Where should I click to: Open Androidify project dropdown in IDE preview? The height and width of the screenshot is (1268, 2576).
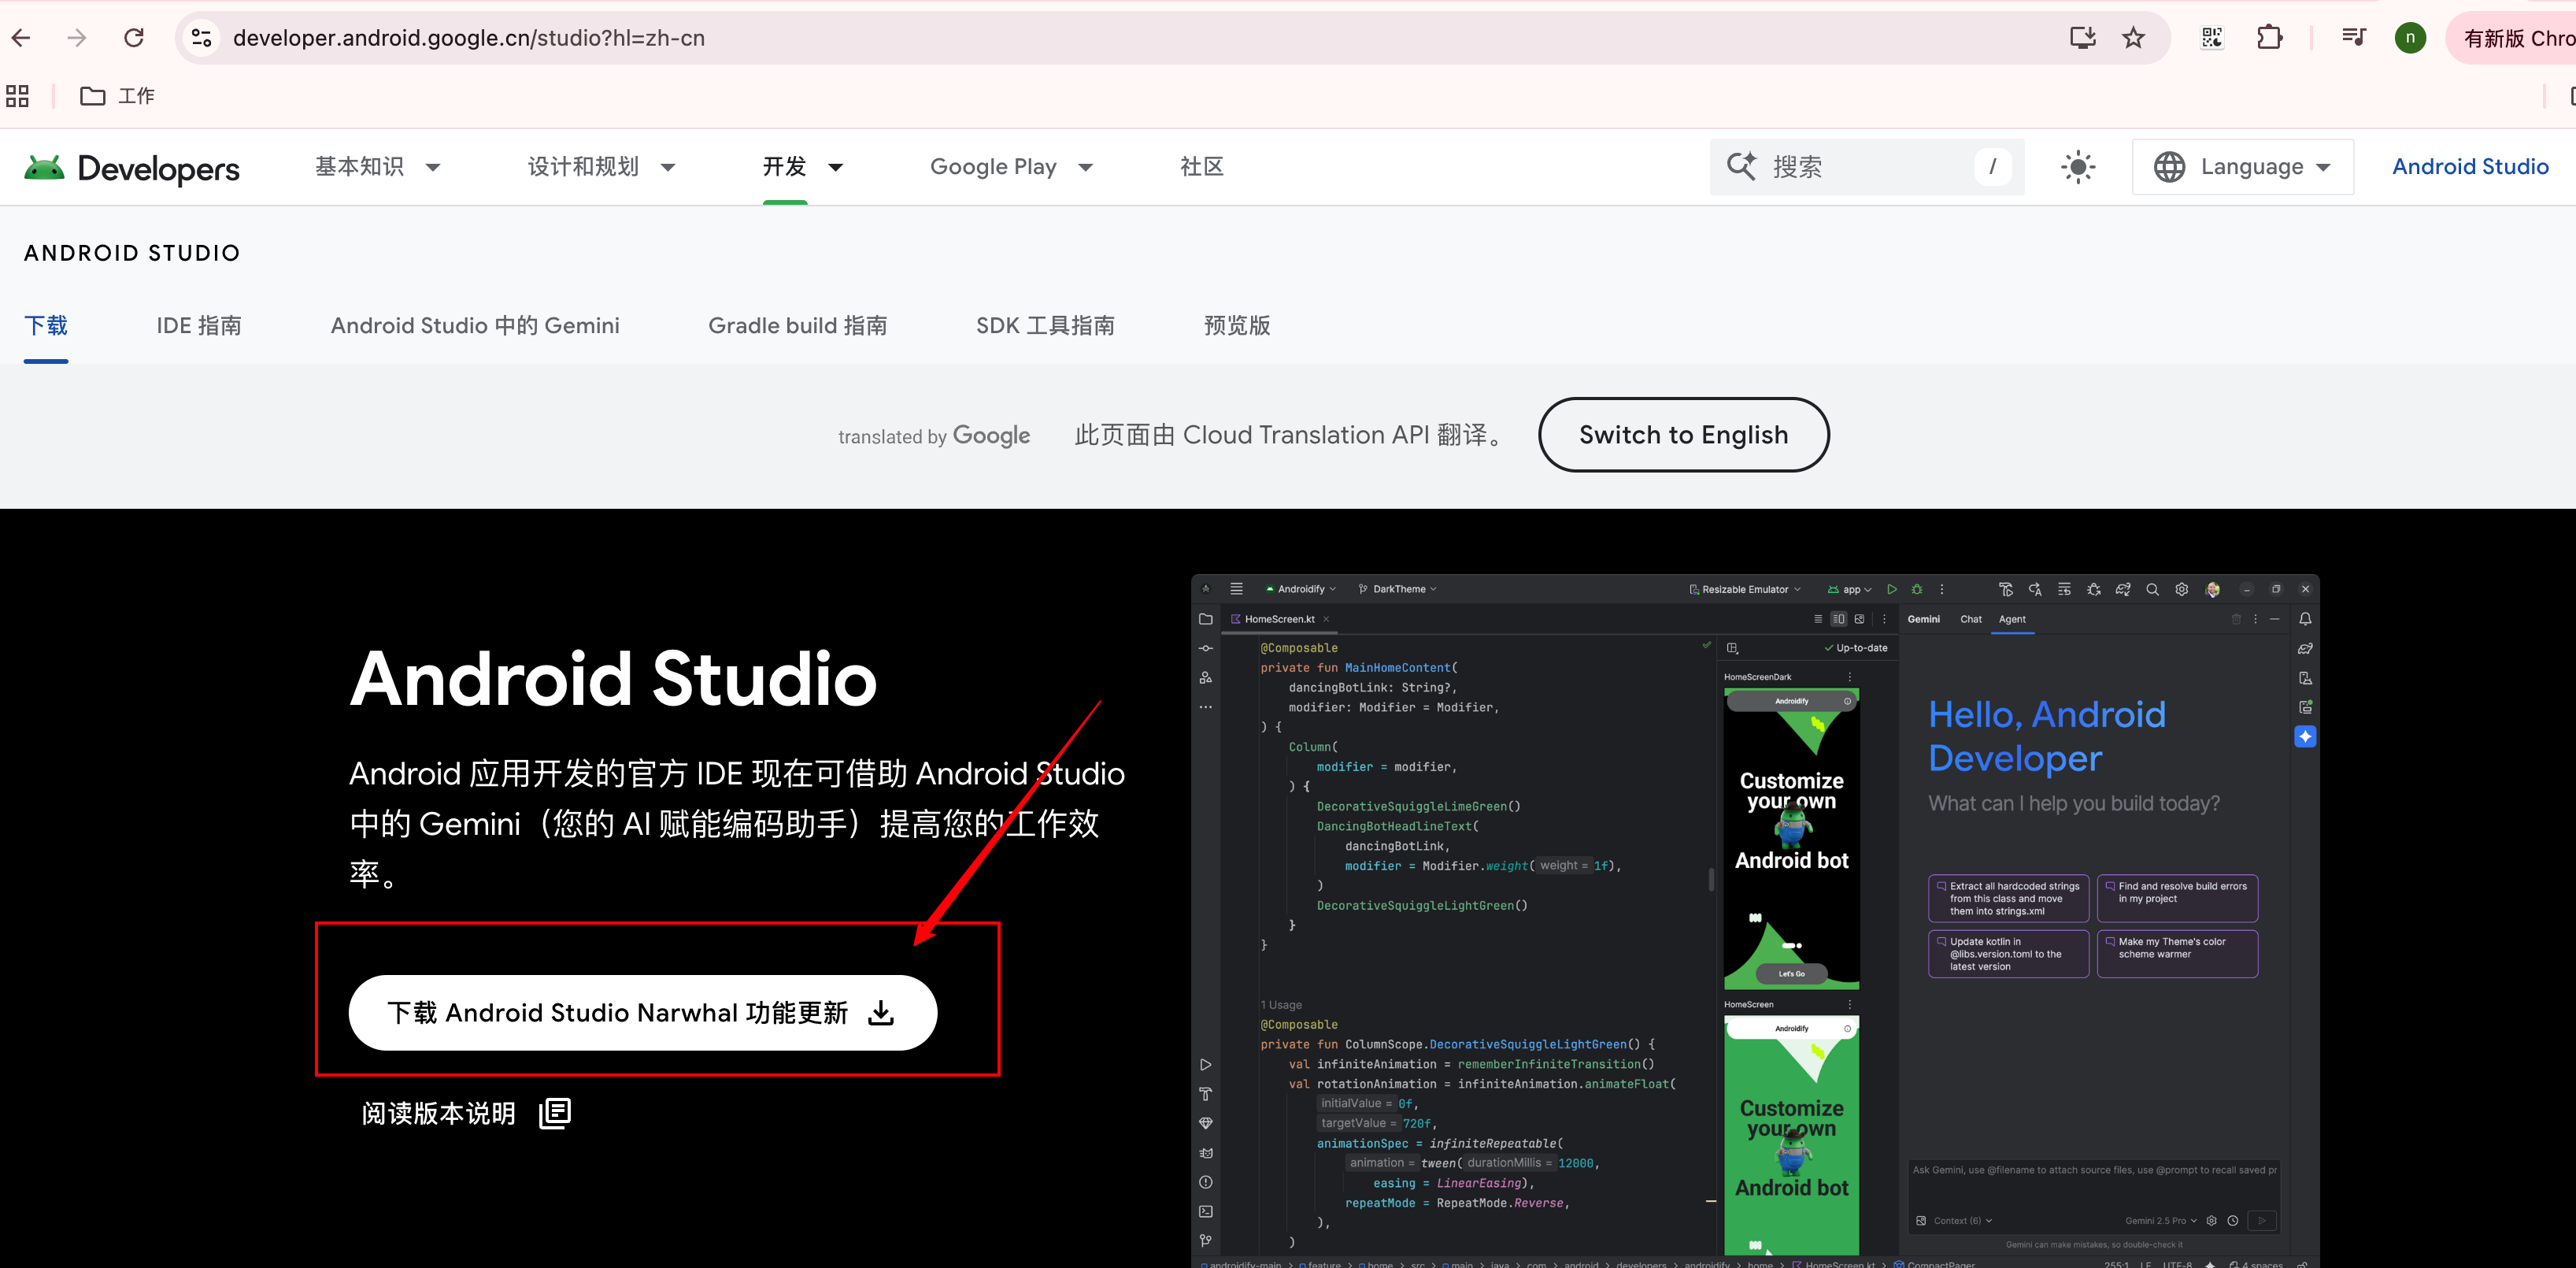(x=1301, y=590)
